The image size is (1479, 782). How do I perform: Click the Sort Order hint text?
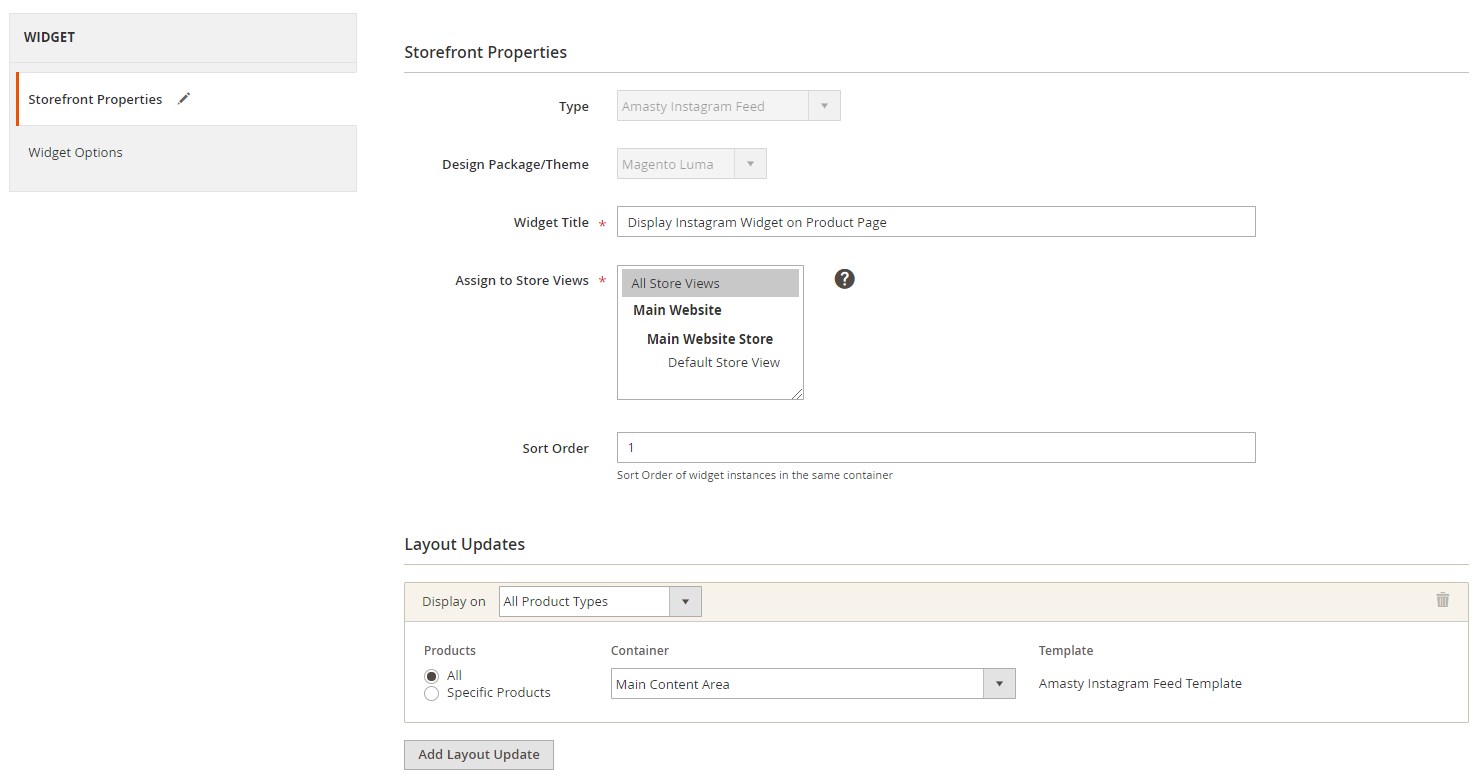(755, 475)
